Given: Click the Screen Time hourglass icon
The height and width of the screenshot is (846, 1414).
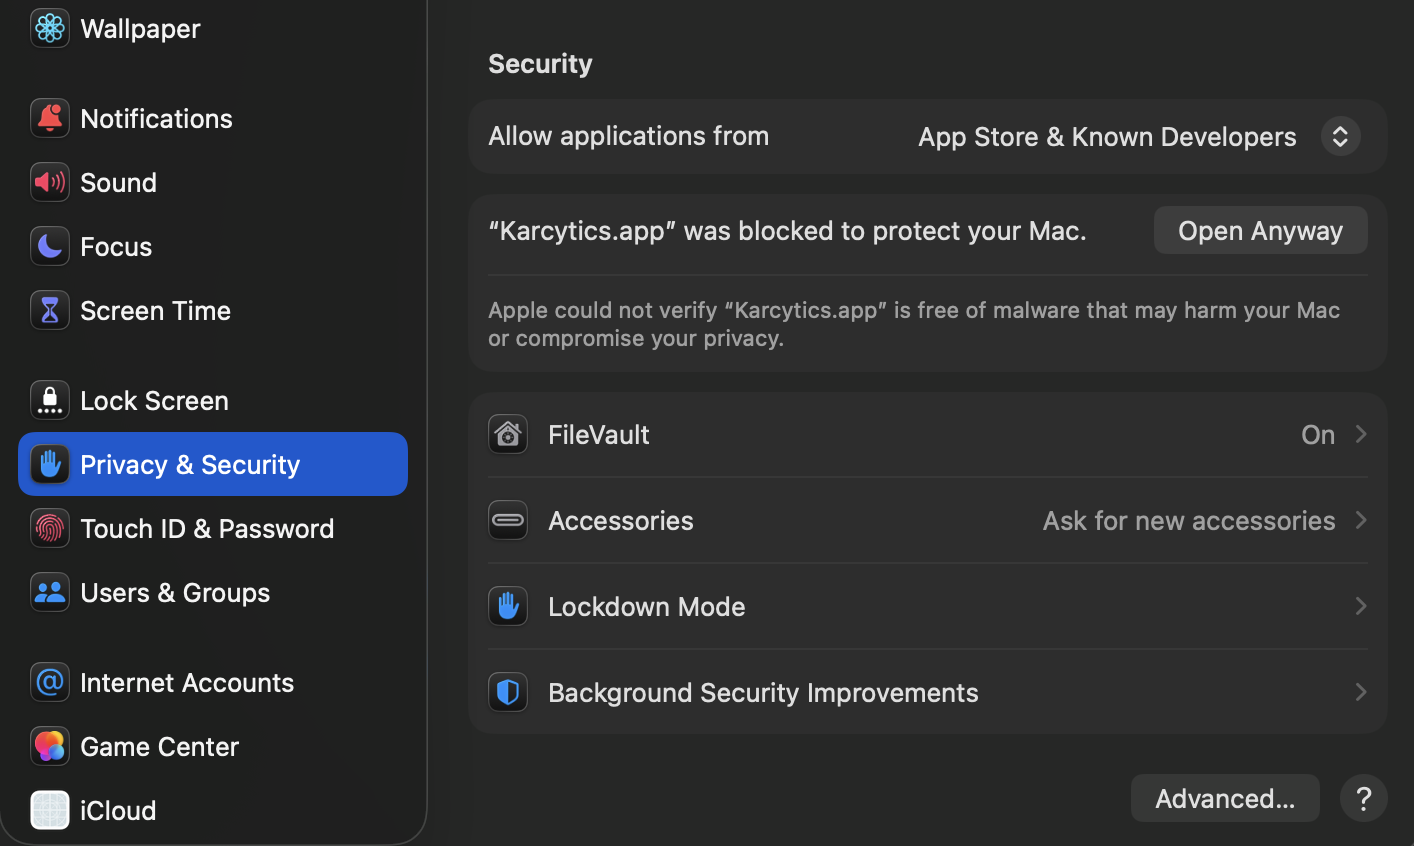Looking at the screenshot, I should click(x=50, y=310).
